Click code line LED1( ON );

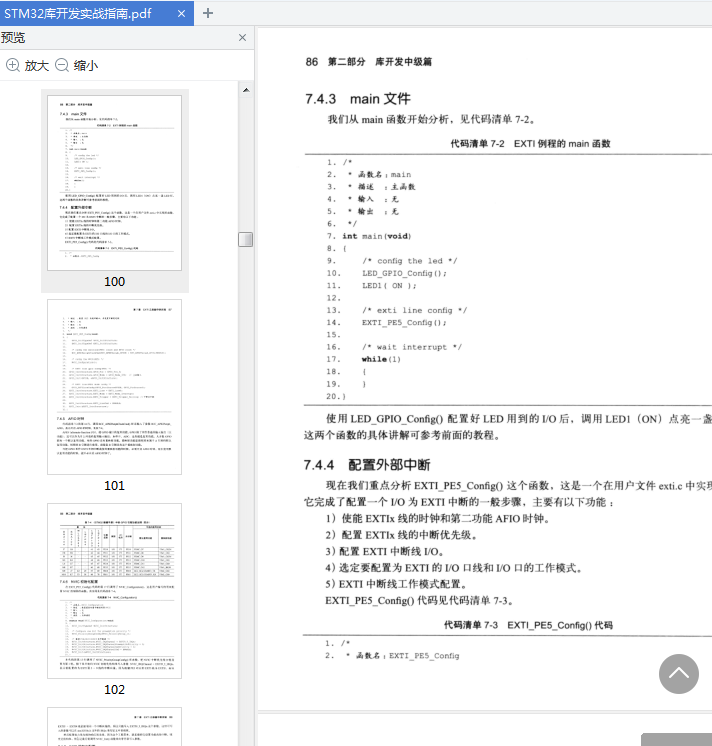click(389, 285)
